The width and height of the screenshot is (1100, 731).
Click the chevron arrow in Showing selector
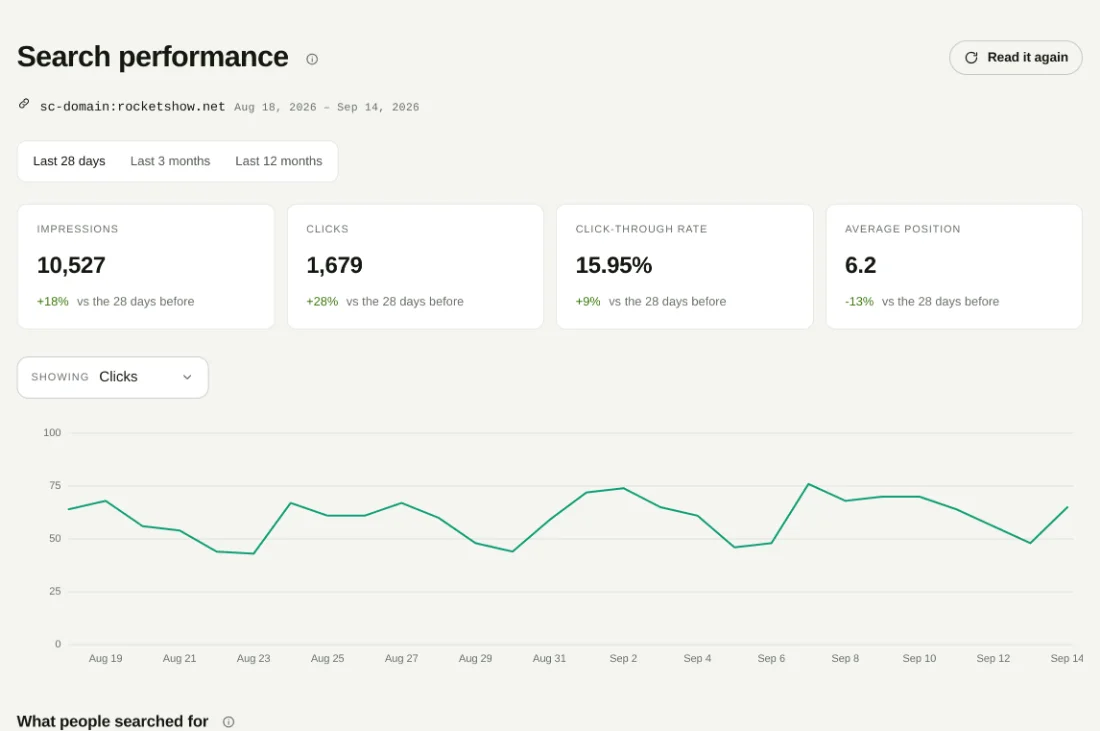point(187,377)
